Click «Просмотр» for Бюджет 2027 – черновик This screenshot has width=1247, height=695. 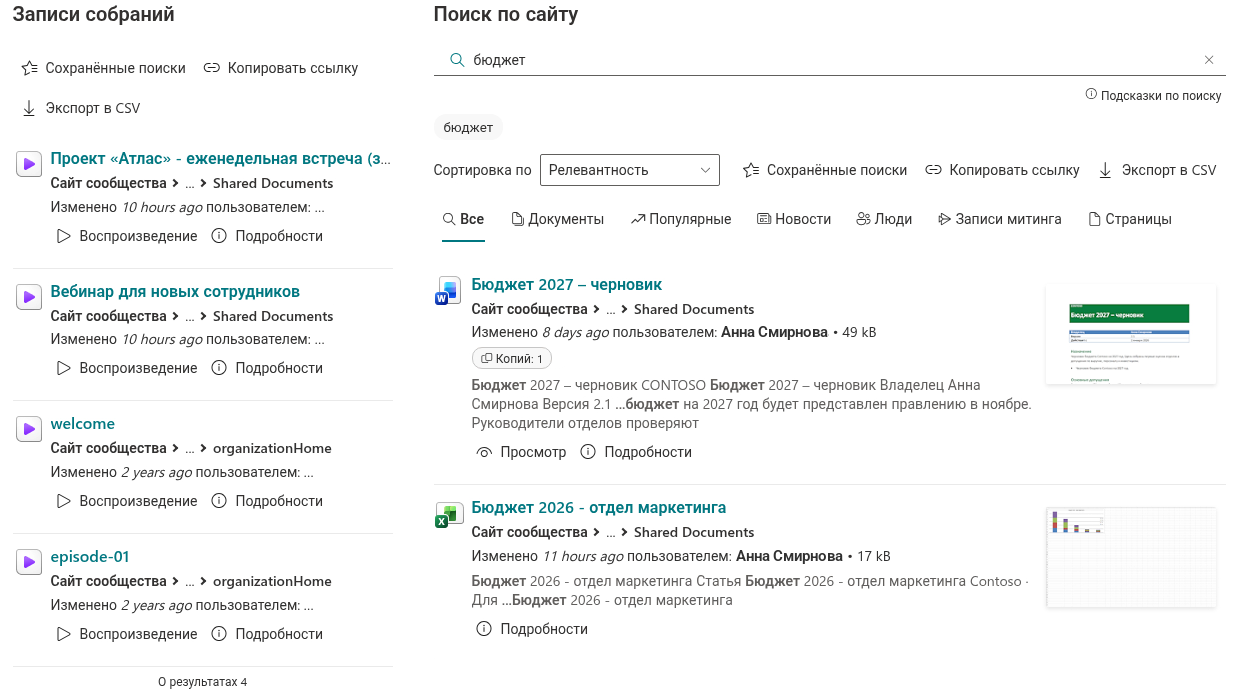(521, 452)
